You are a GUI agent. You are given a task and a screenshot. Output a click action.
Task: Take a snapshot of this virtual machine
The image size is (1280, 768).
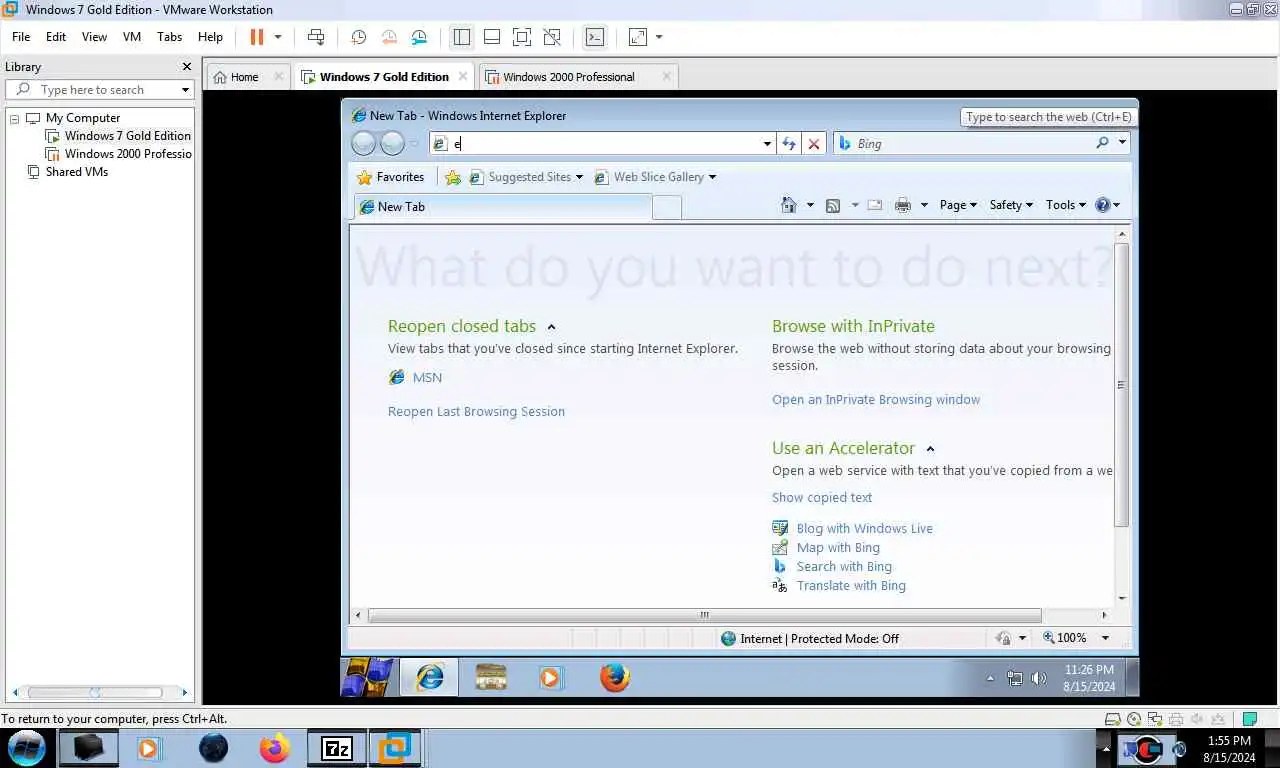(359, 37)
